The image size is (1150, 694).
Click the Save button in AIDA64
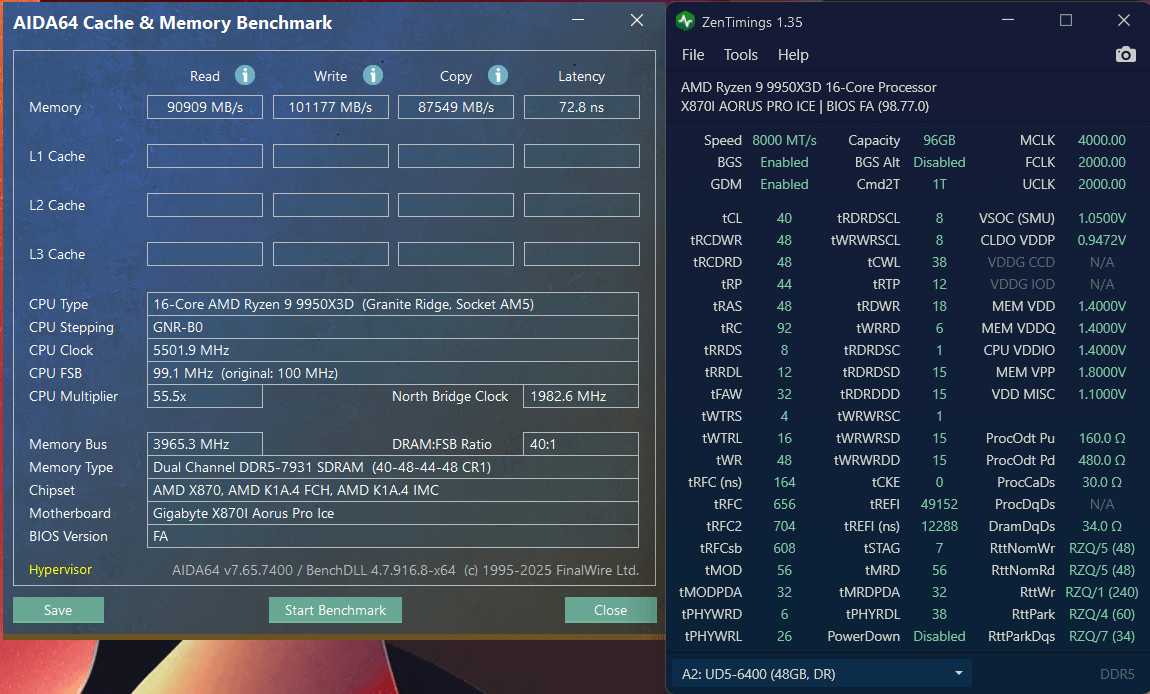coord(58,610)
